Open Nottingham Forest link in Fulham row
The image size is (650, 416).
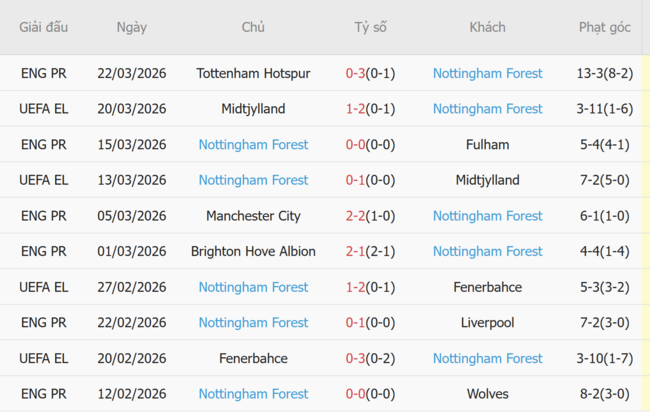tap(253, 145)
